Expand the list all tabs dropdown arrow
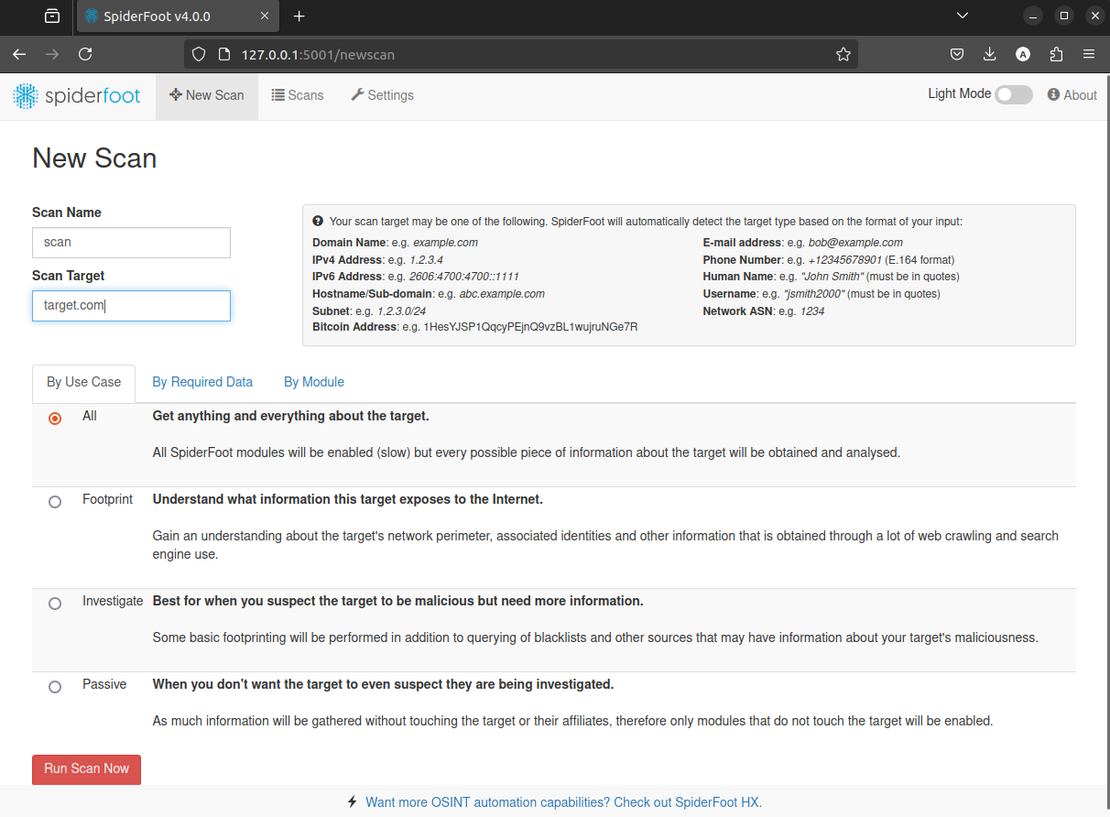1110x817 pixels. (x=962, y=16)
